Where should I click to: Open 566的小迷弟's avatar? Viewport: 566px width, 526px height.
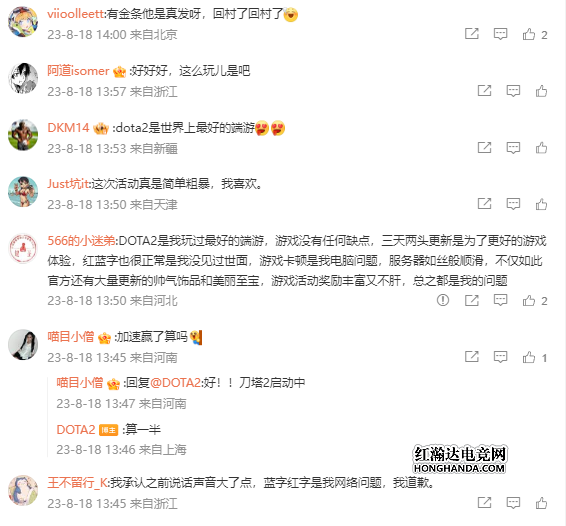(23, 249)
